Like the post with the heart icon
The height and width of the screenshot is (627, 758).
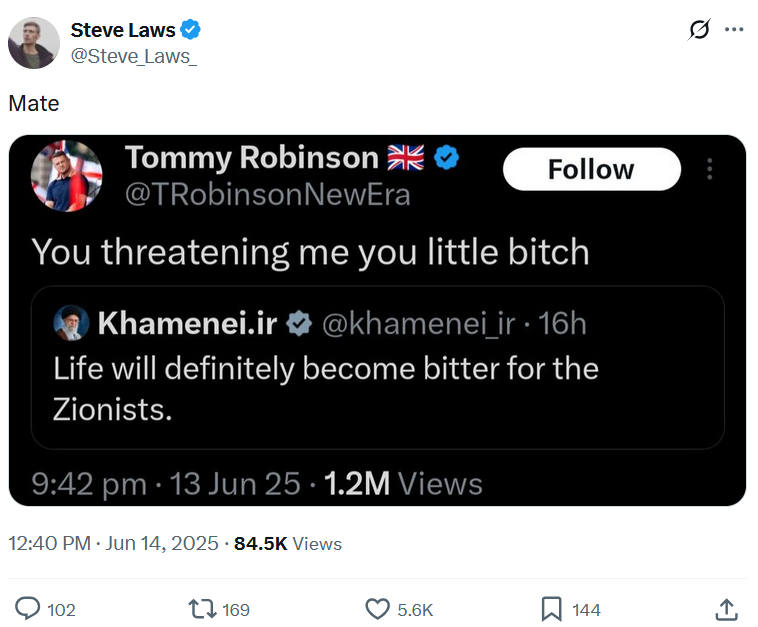[x=377, y=609]
